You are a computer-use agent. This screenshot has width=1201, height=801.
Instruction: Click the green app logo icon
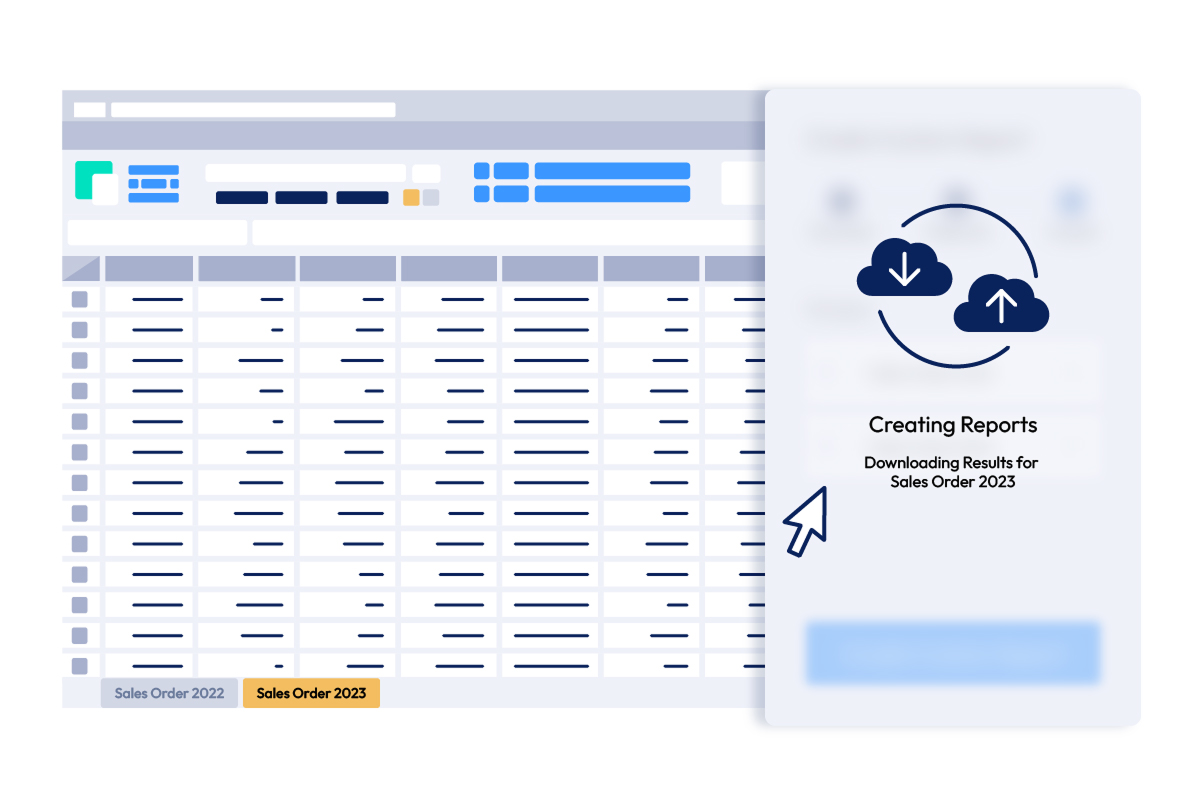pos(96,182)
